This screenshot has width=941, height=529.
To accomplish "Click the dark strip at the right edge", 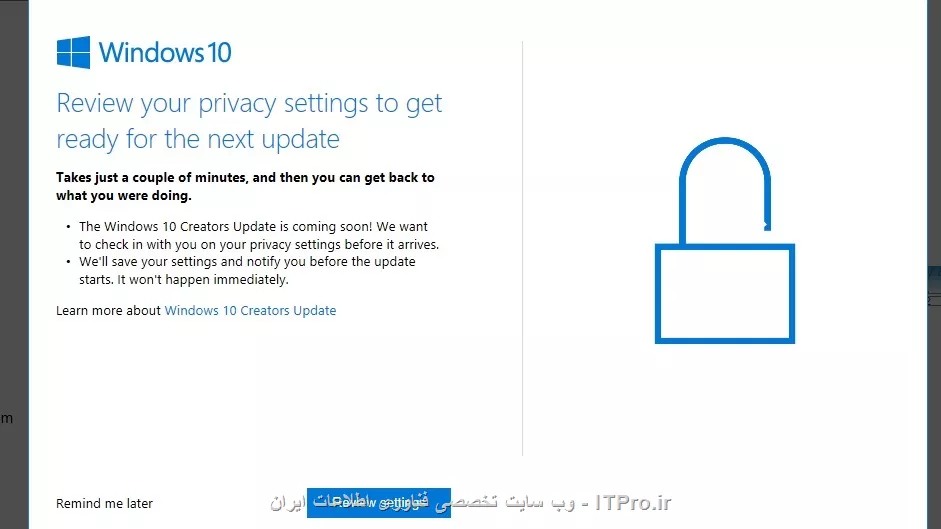I will coord(934,264).
